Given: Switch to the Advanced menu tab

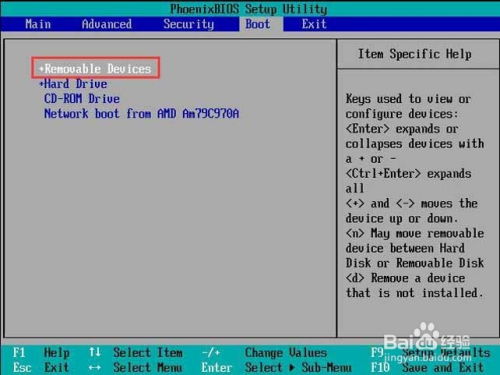Looking at the screenshot, I should click(x=107, y=24).
